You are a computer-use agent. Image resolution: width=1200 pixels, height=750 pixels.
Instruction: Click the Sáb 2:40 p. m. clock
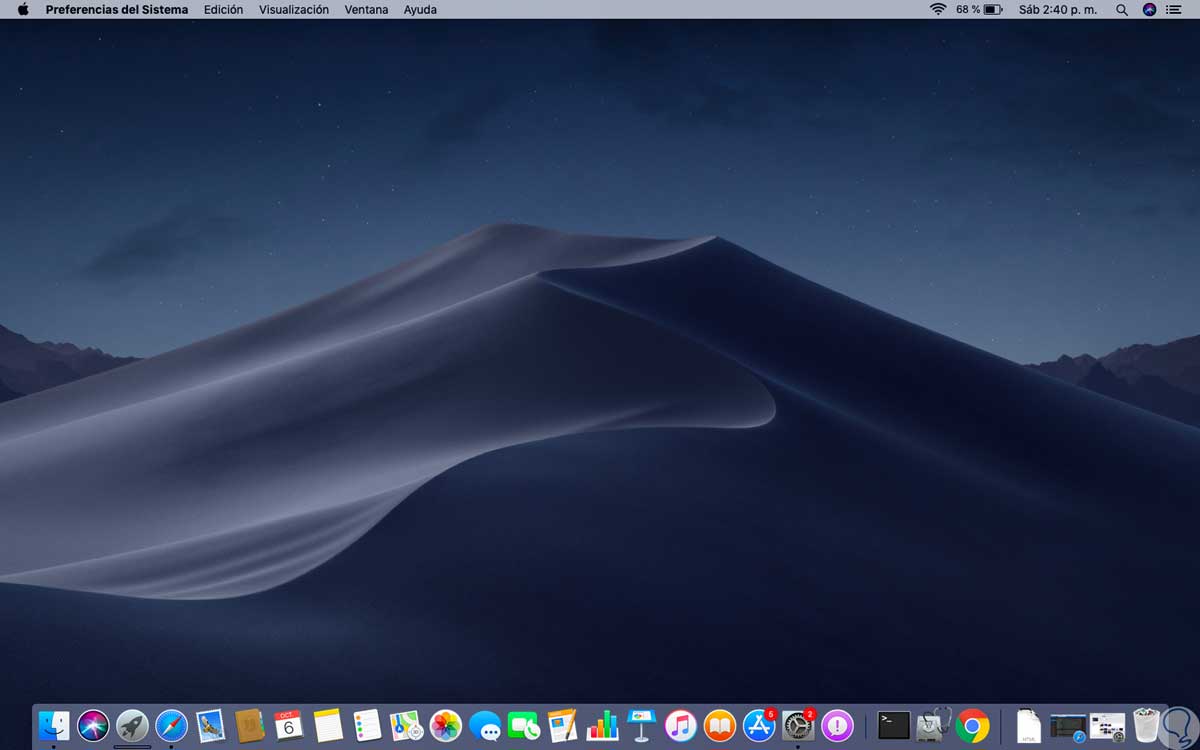click(1058, 9)
